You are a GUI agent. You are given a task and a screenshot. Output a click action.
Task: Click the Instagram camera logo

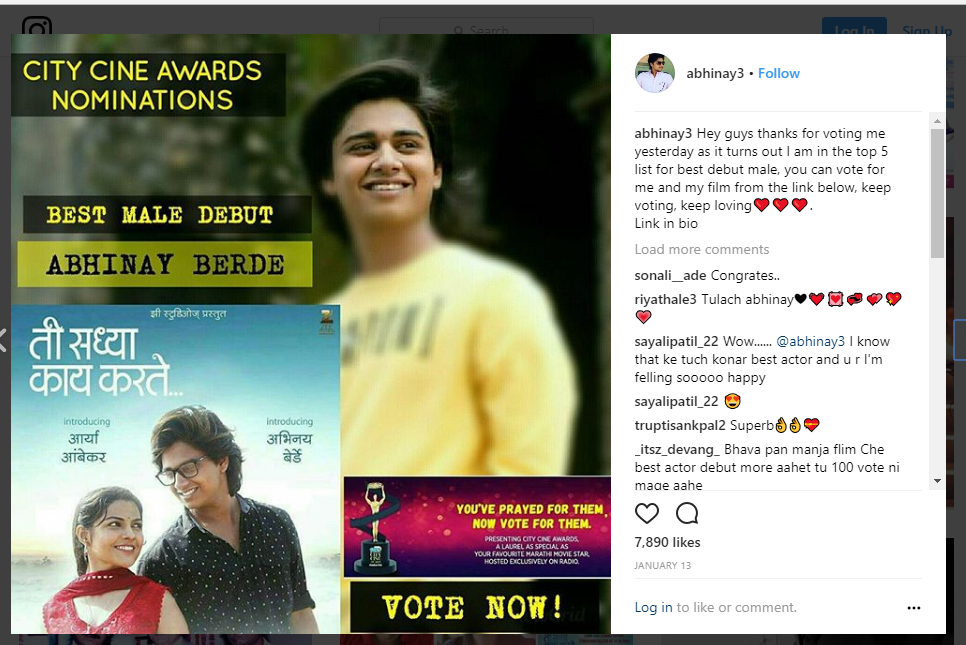36,26
